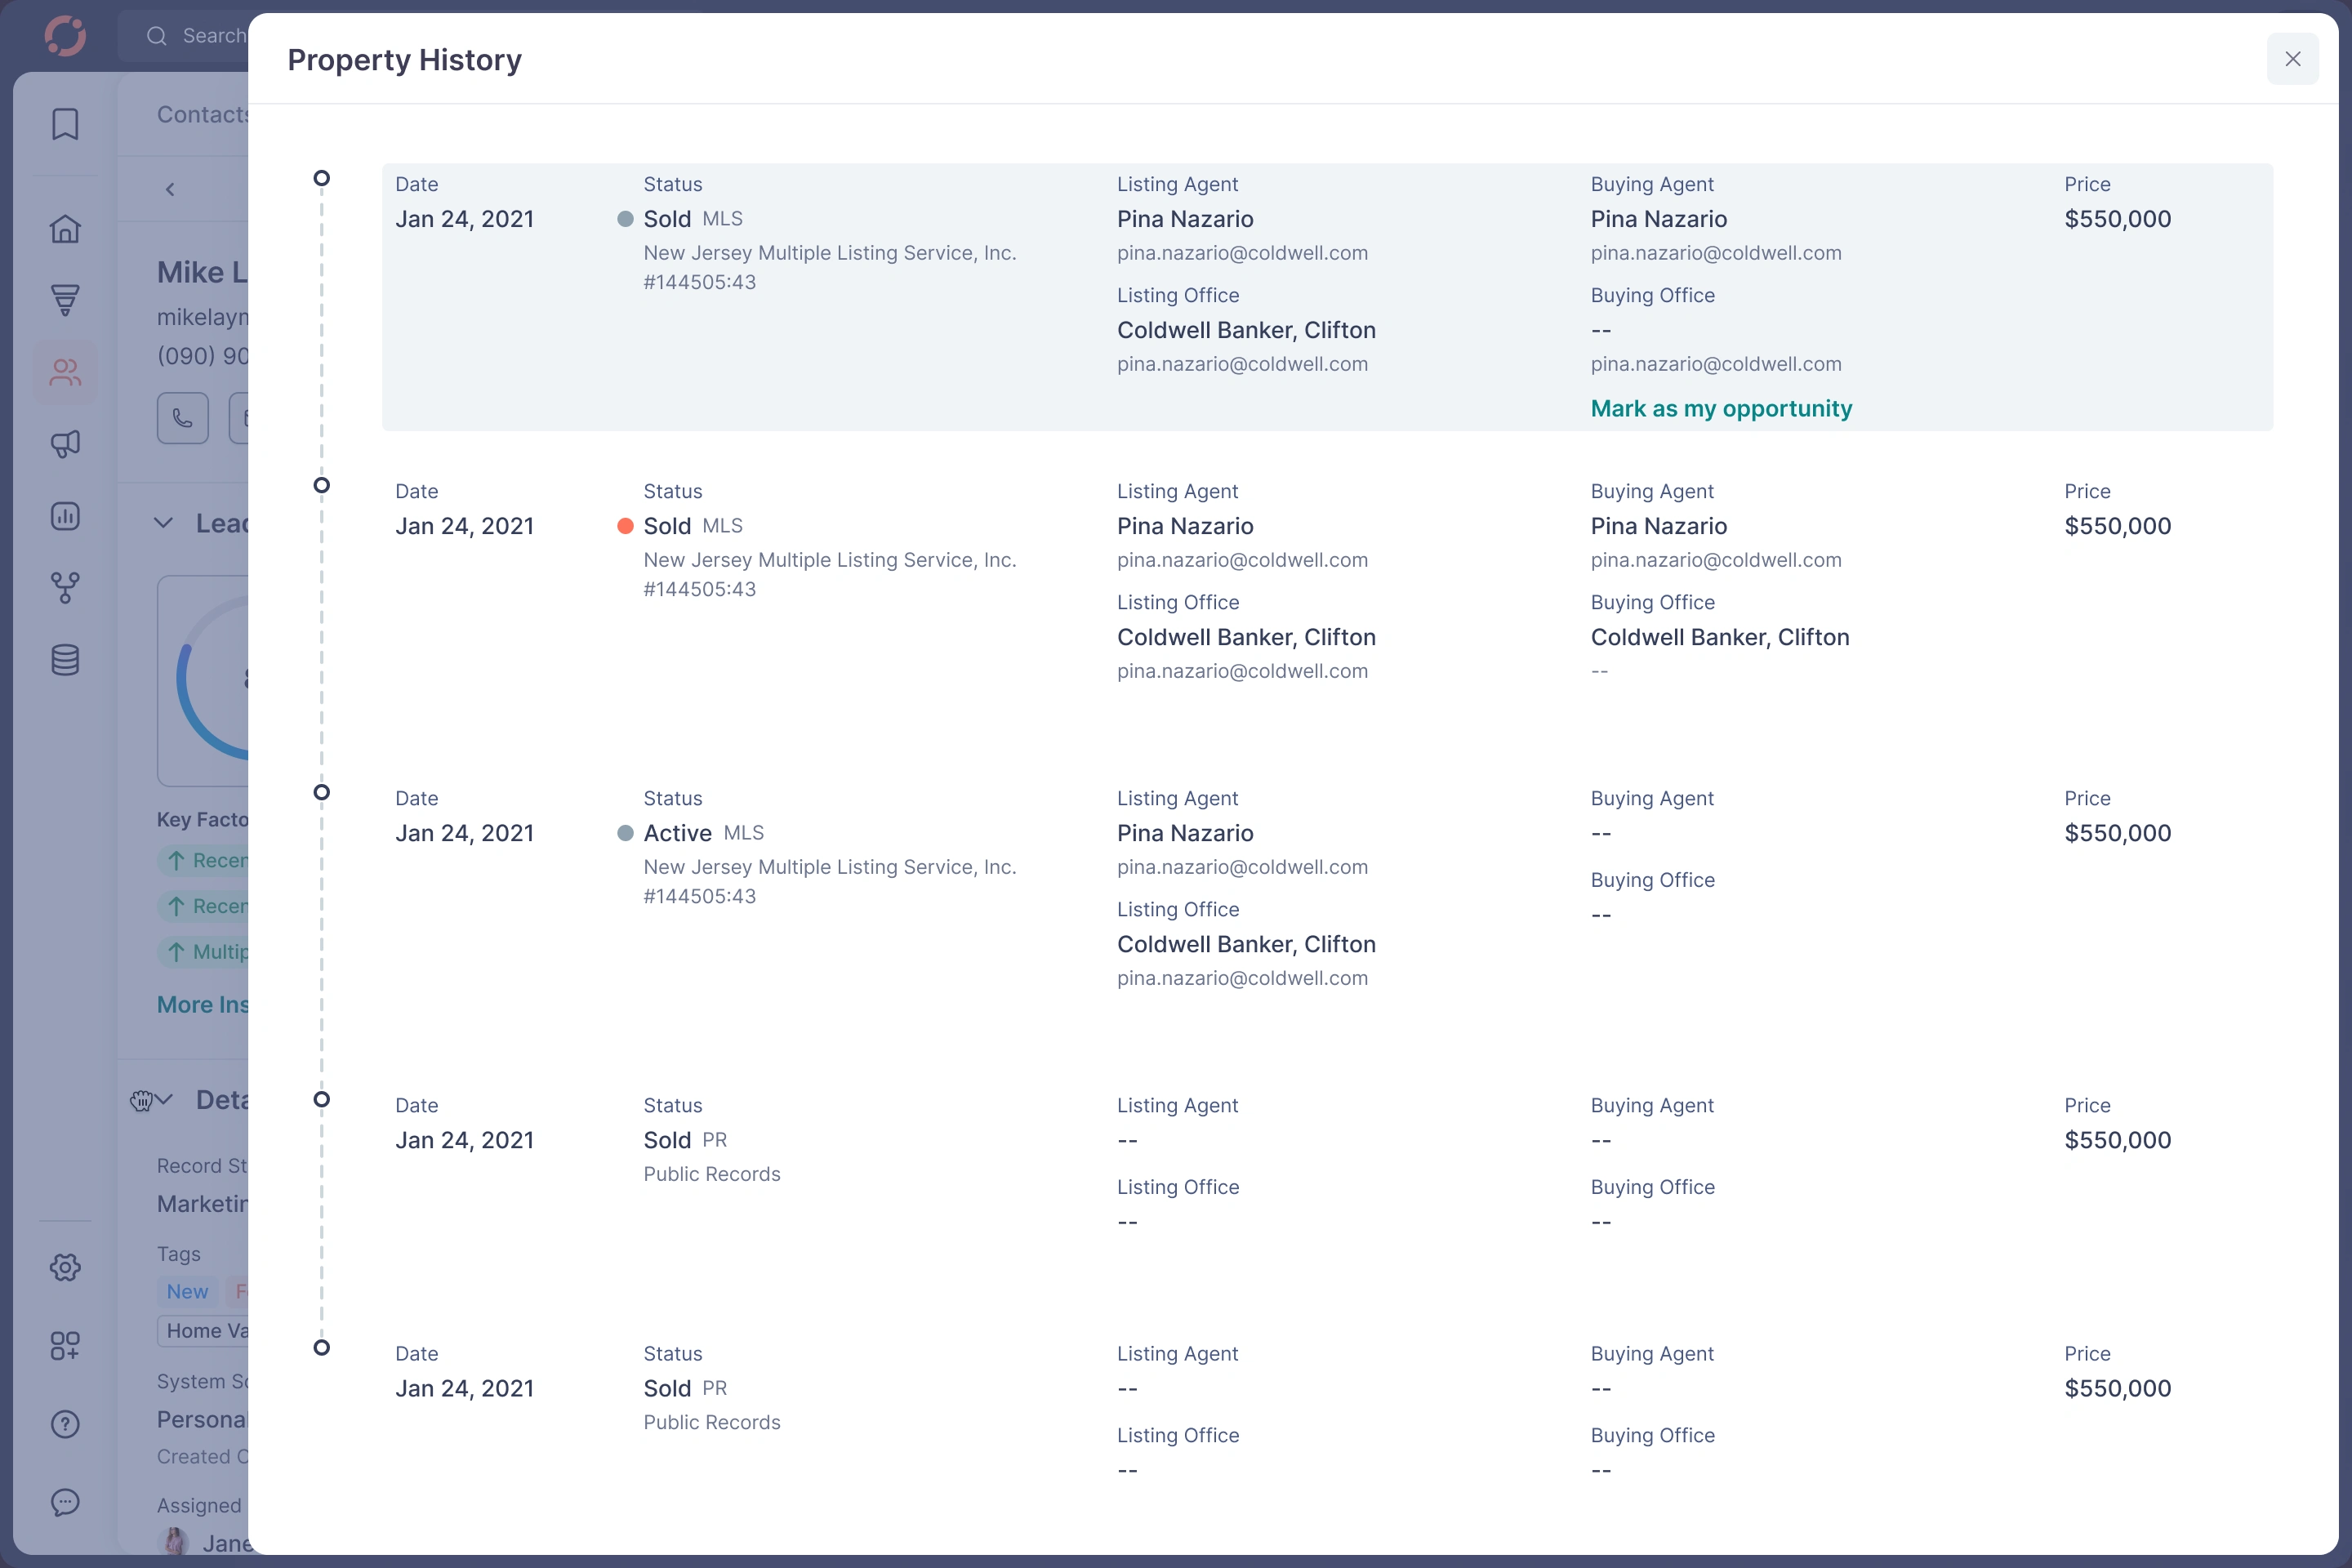Click the Mark as my opportunity link
The width and height of the screenshot is (2352, 1568).
point(1721,408)
